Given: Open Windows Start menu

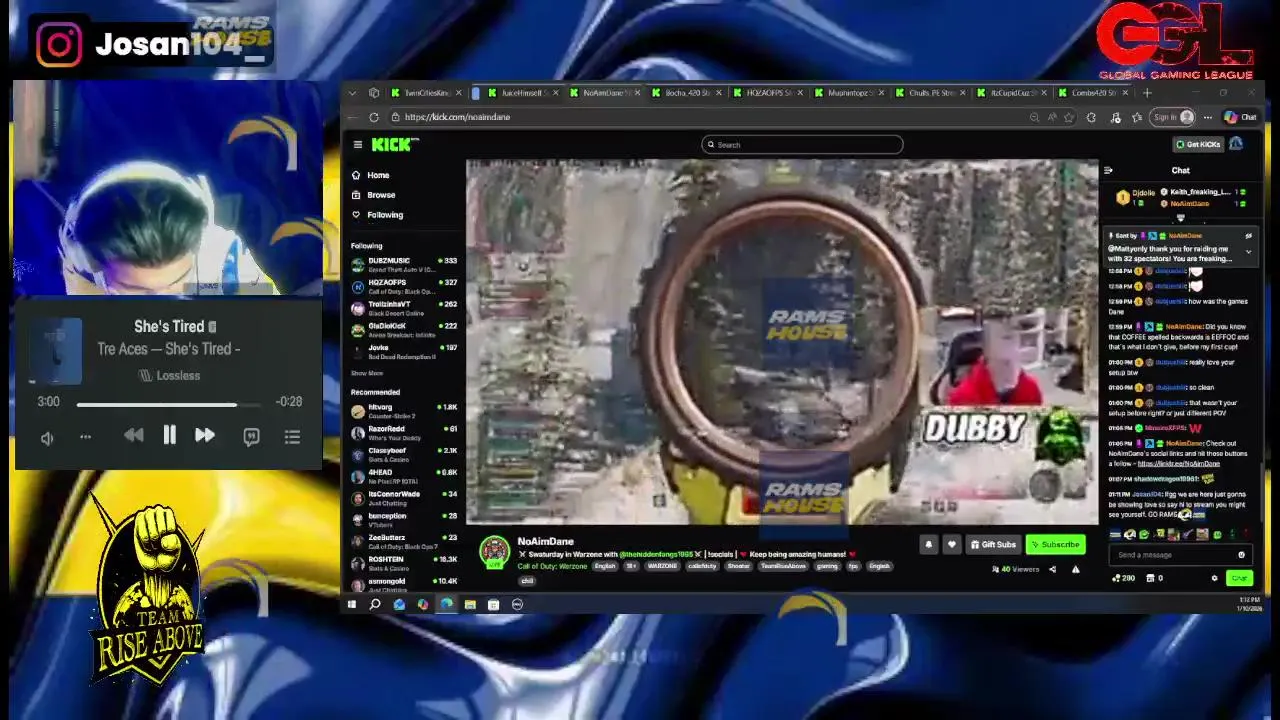Looking at the screenshot, I should point(351,604).
